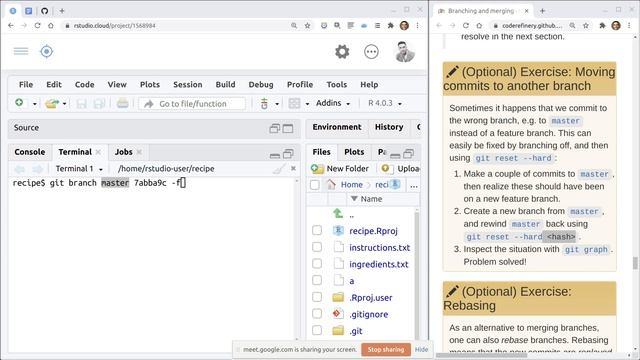Click the ellipsis path browse button in Files
The image size is (640, 360).
tap(414, 185)
